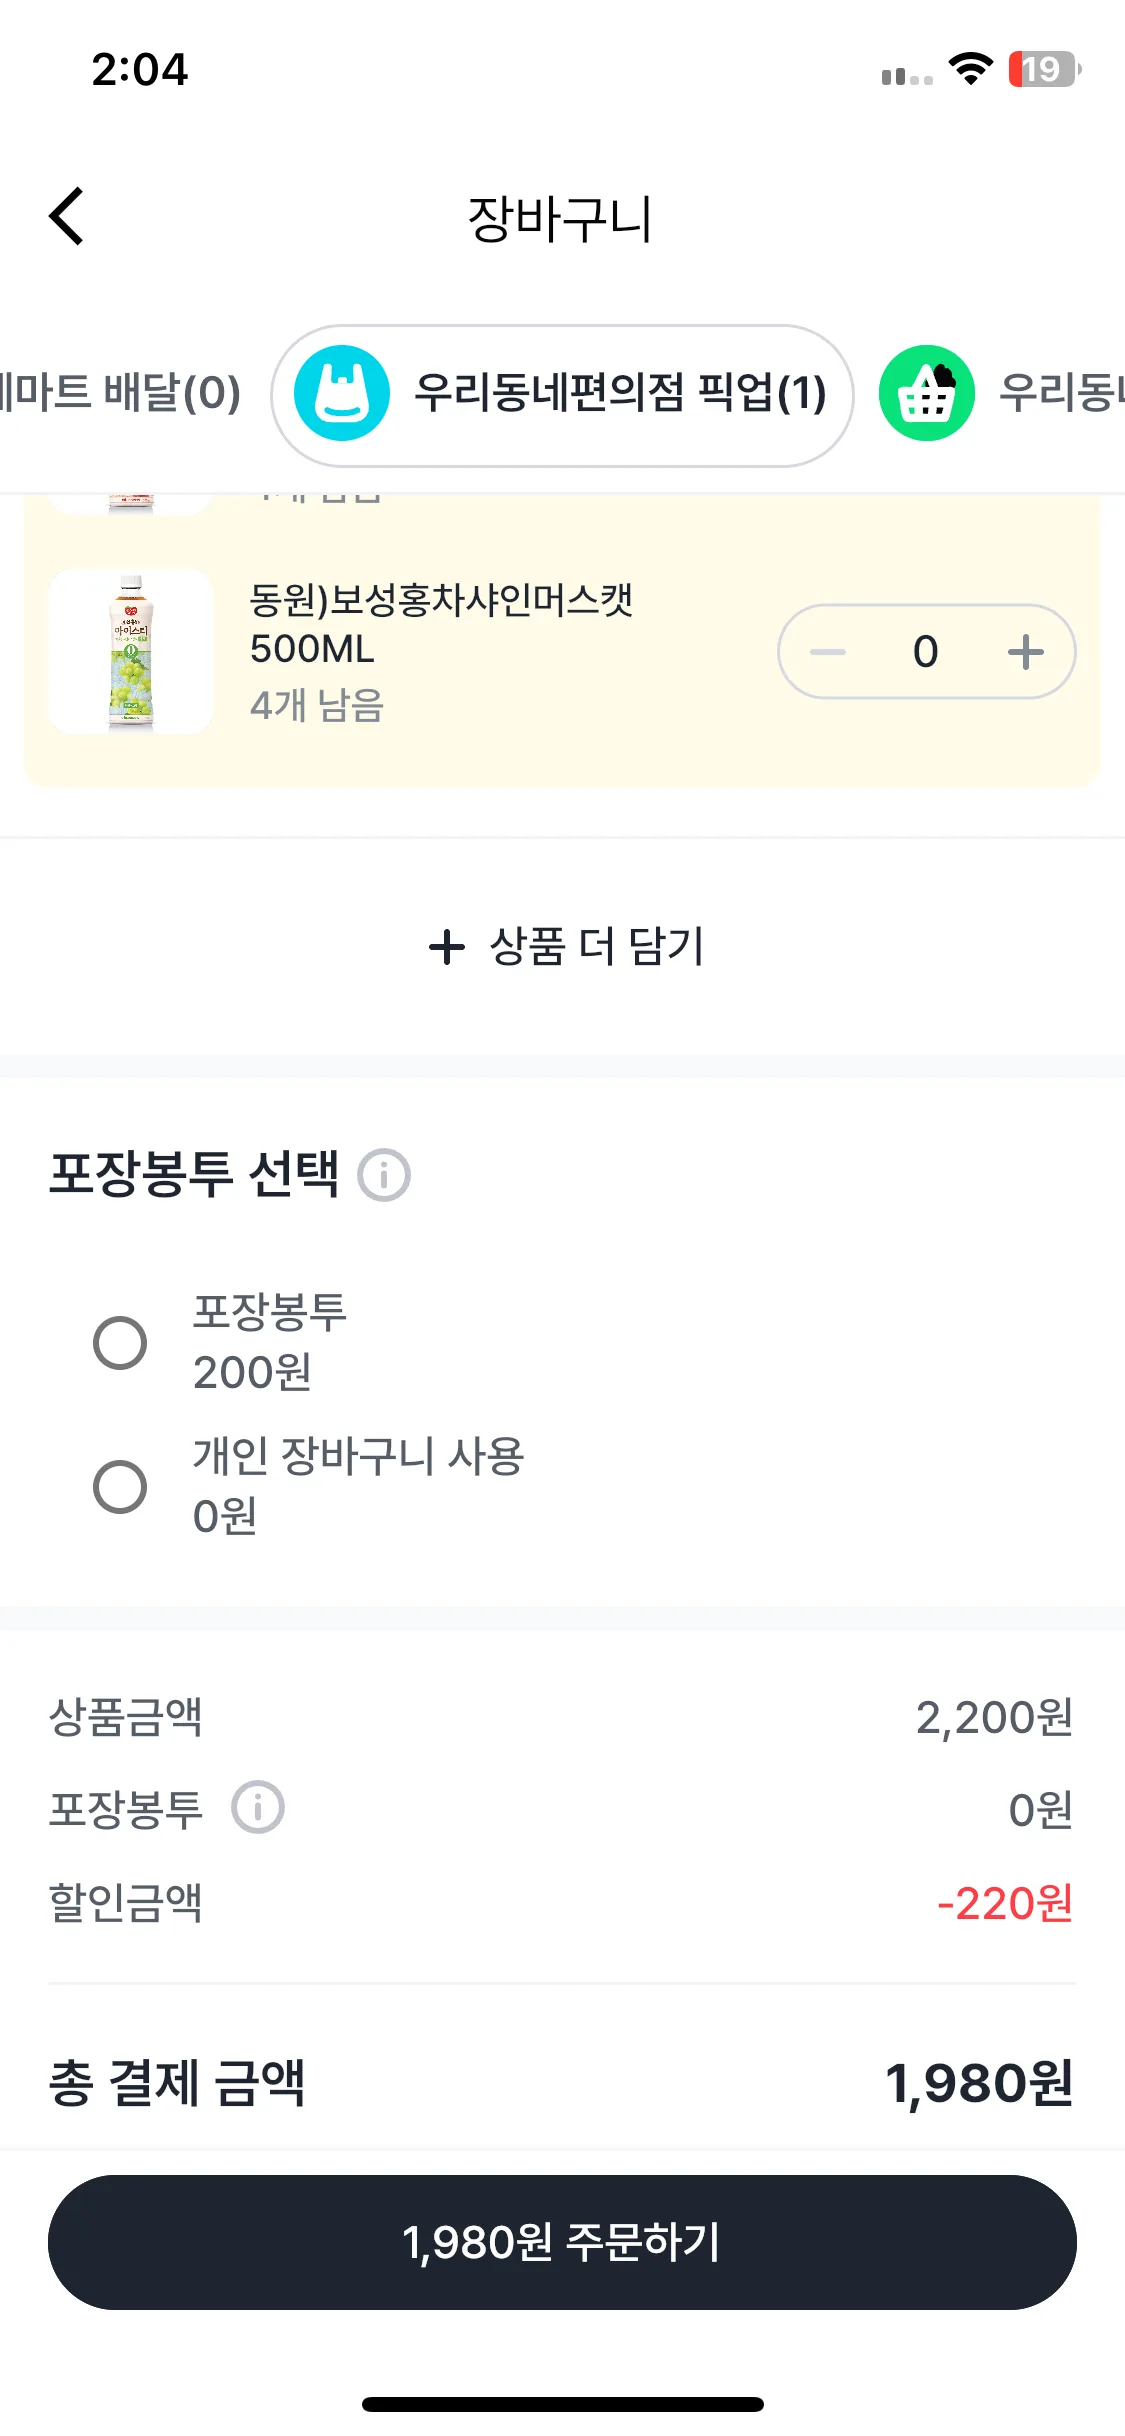Decrease quantity with the minus icon

point(828,652)
